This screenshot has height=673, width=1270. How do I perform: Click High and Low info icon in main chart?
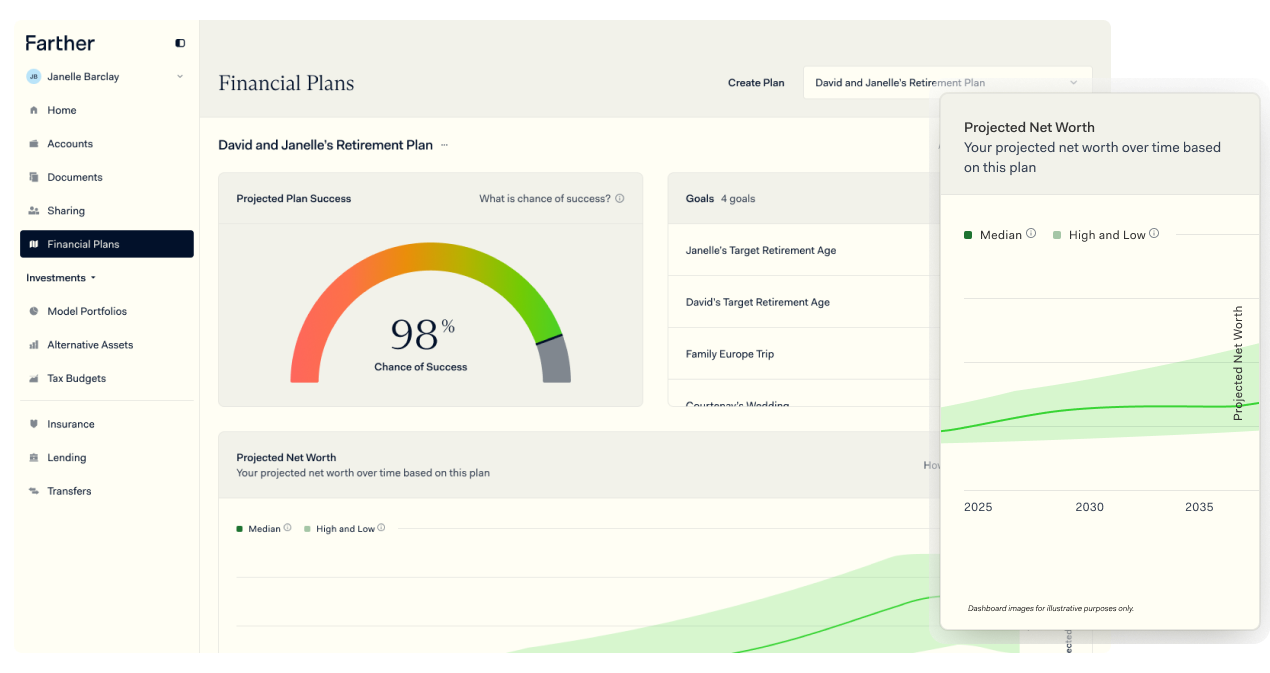coord(381,528)
